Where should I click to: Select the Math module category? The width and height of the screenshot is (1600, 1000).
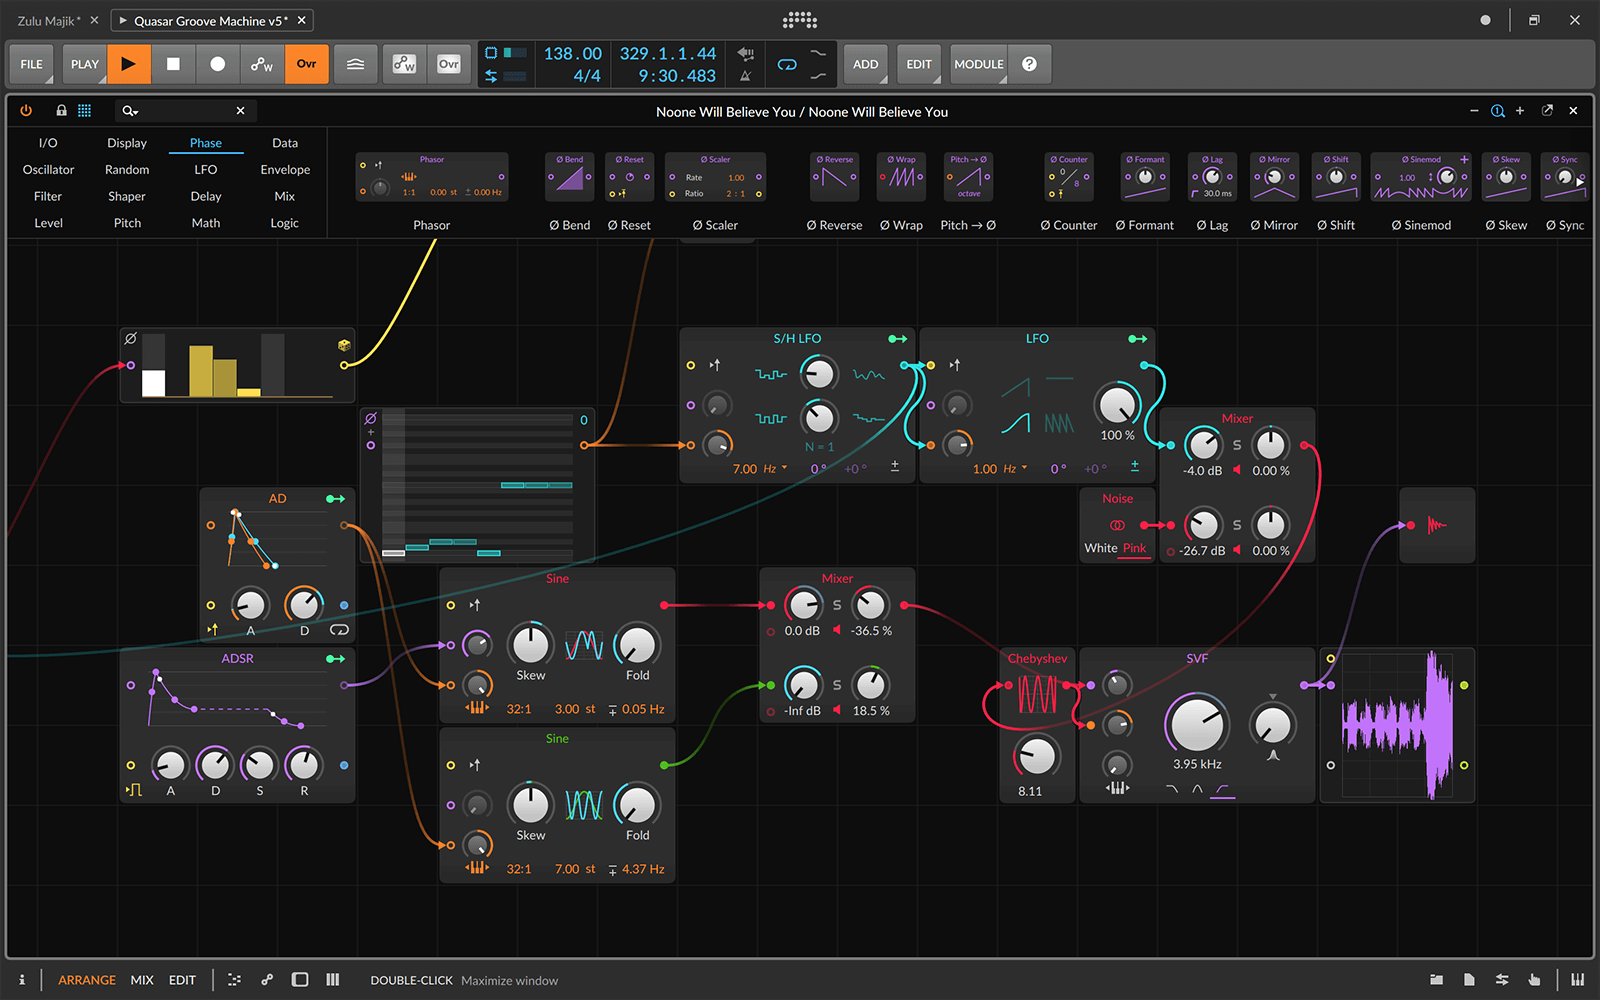[x=206, y=223]
